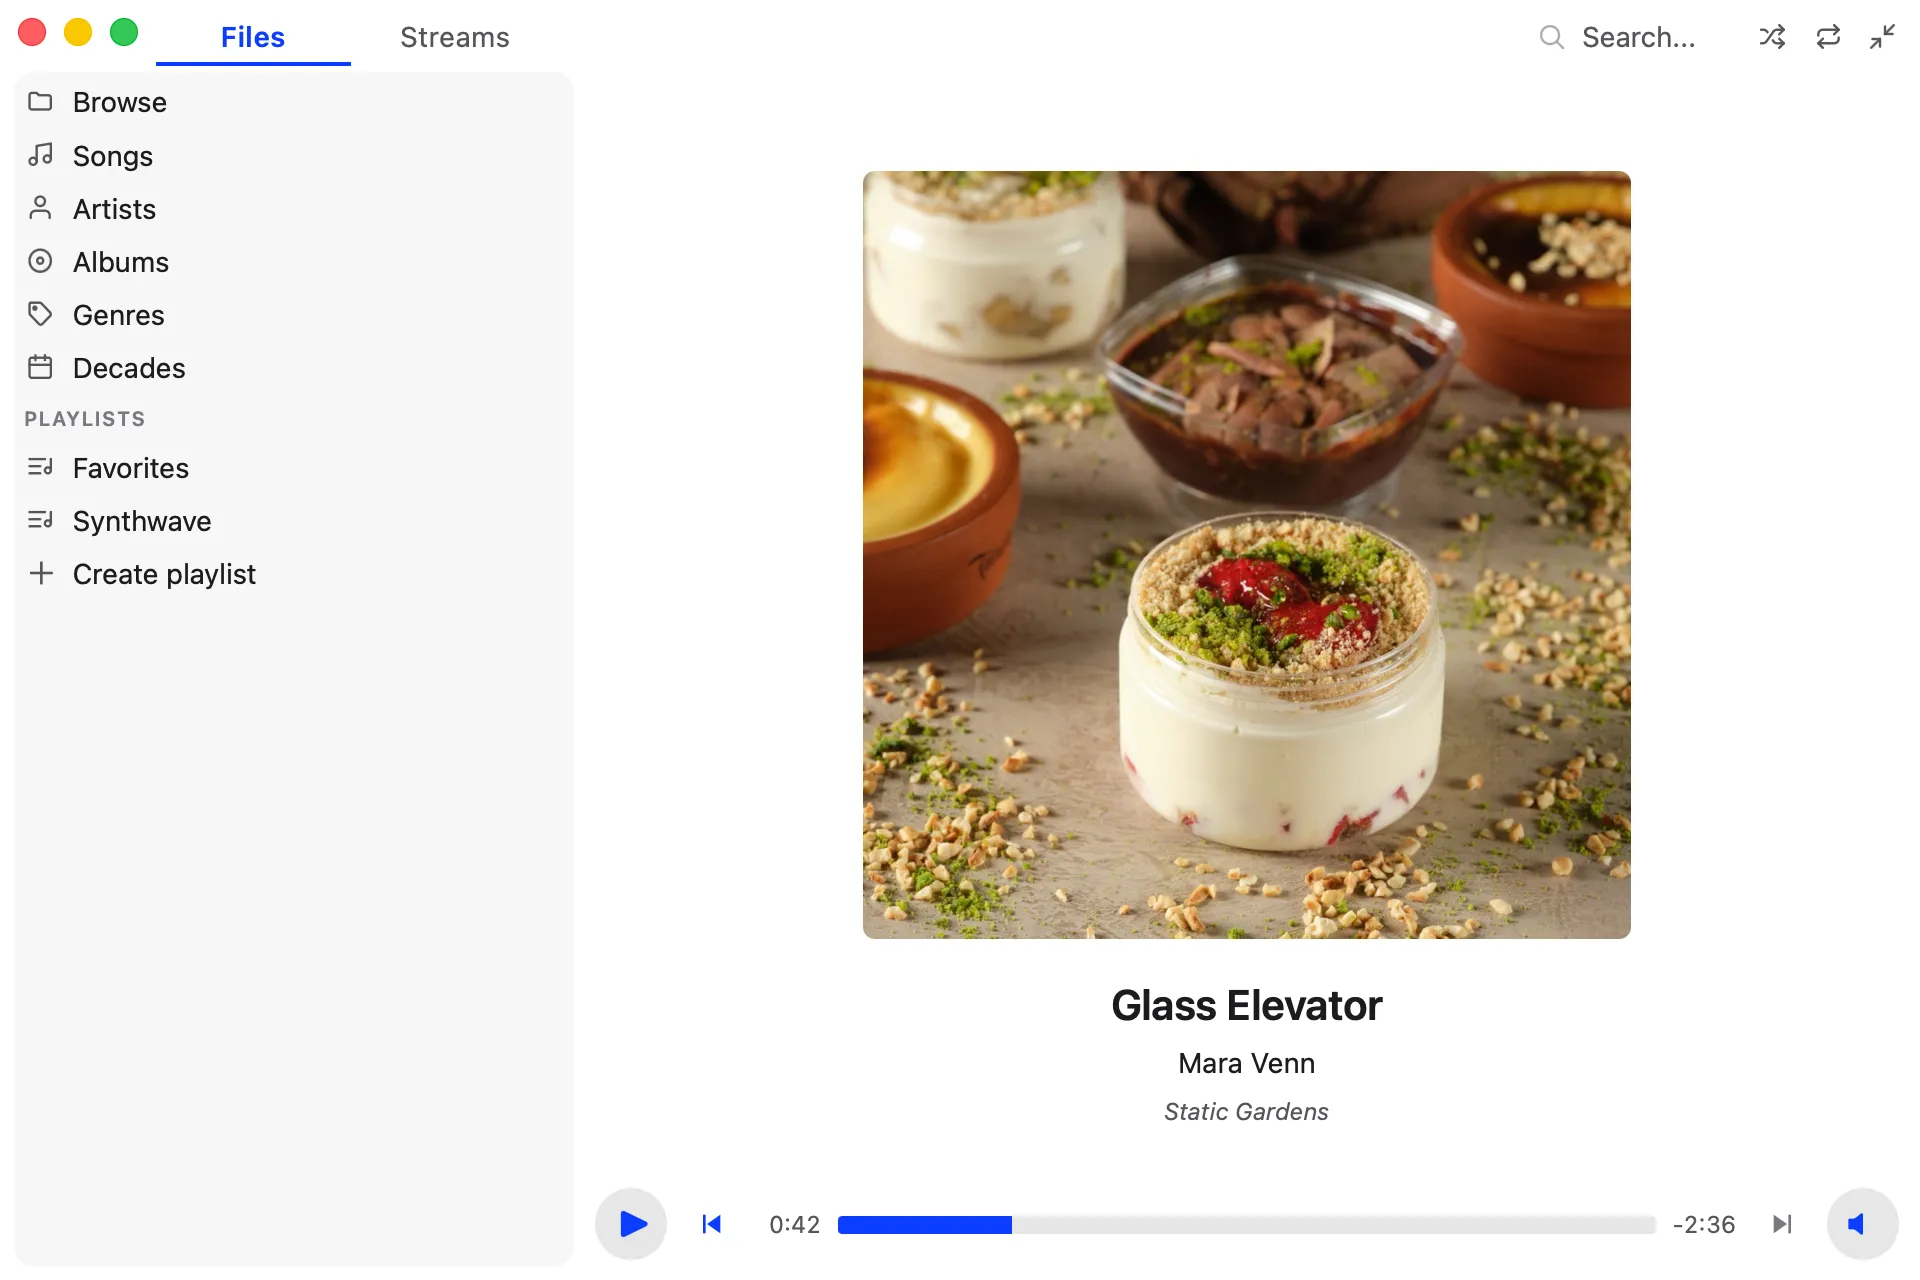Image resolution: width=1920 pixels, height=1280 pixels.
Task: Collapse the now-playing view with minimize arrows
Action: point(1883,37)
